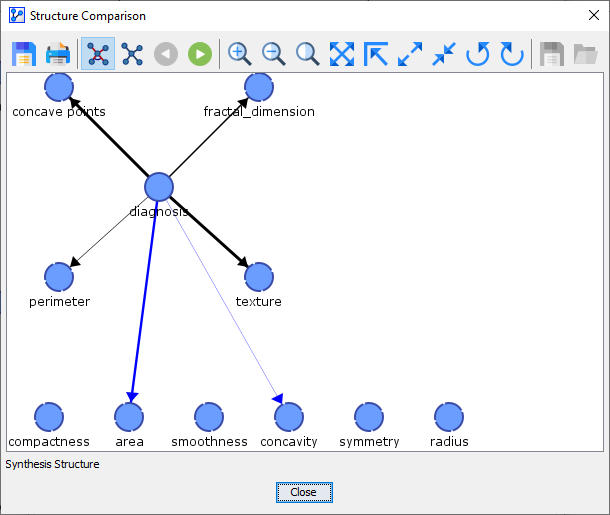Click the rotate clockwise icon

tap(512, 54)
